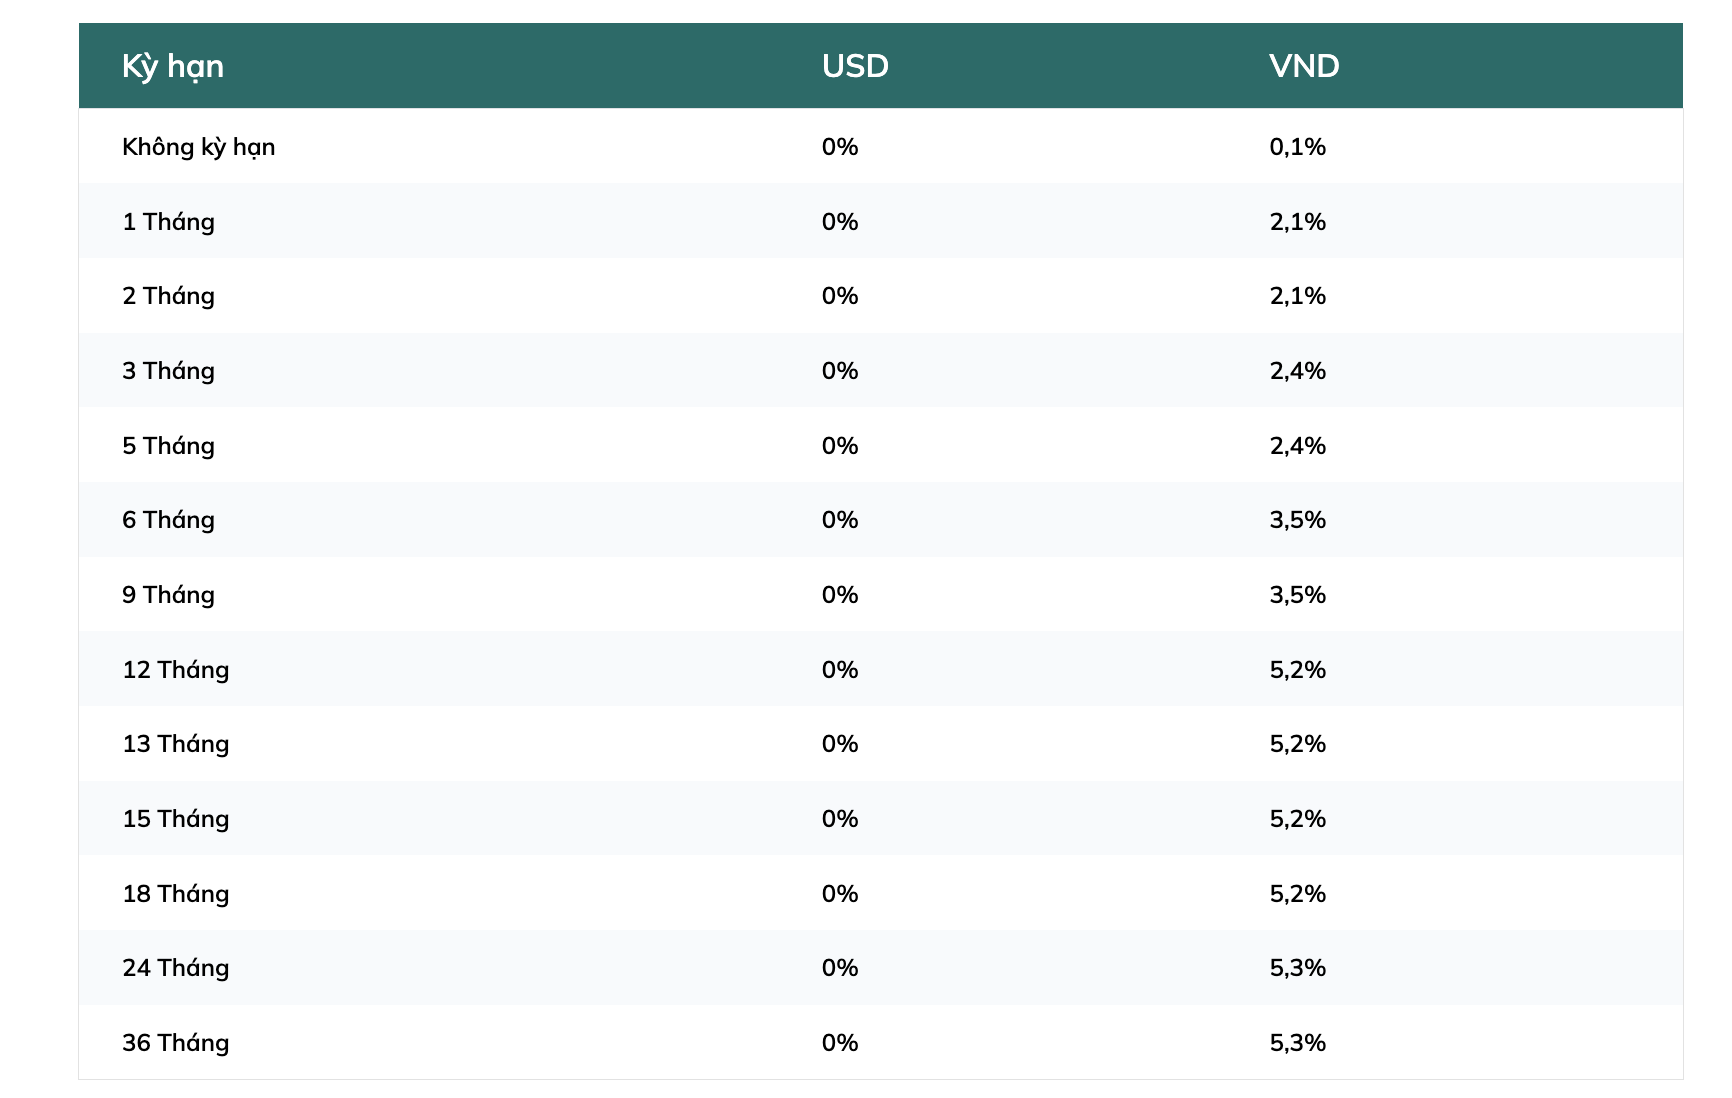Select the Không kỳ hạn row label
The width and height of the screenshot is (1732, 1098).
pyautogui.click(x=198, y=147)
